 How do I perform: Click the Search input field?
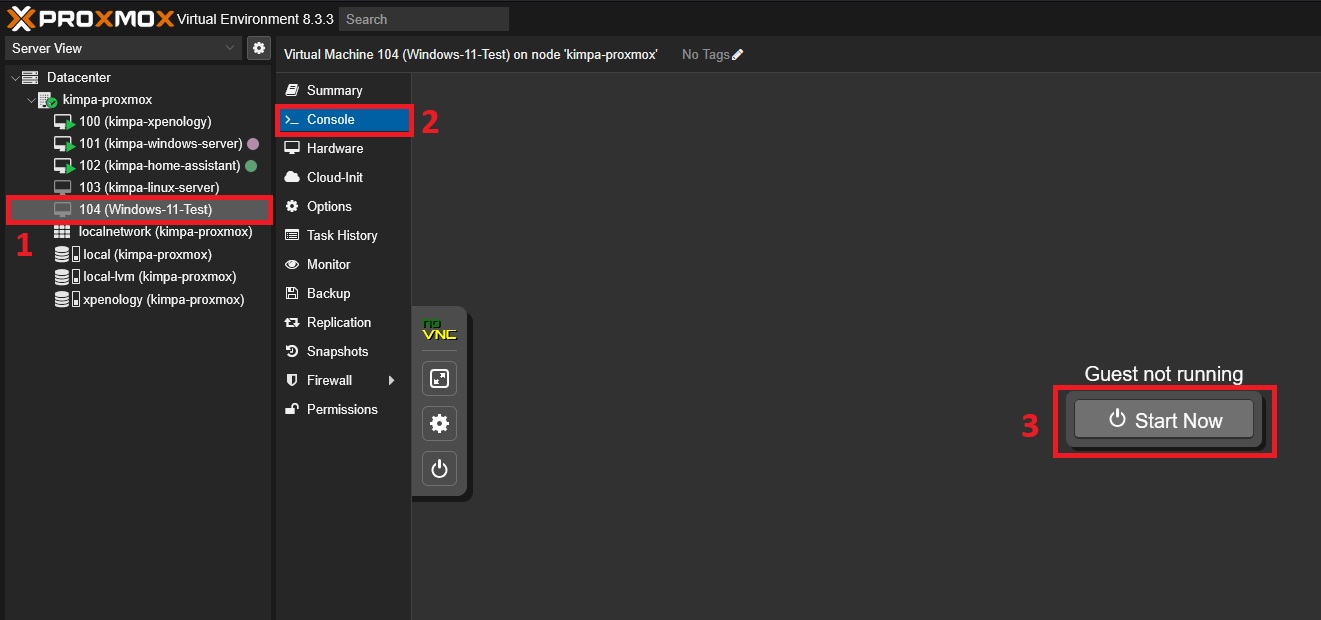tap(423, 19)
